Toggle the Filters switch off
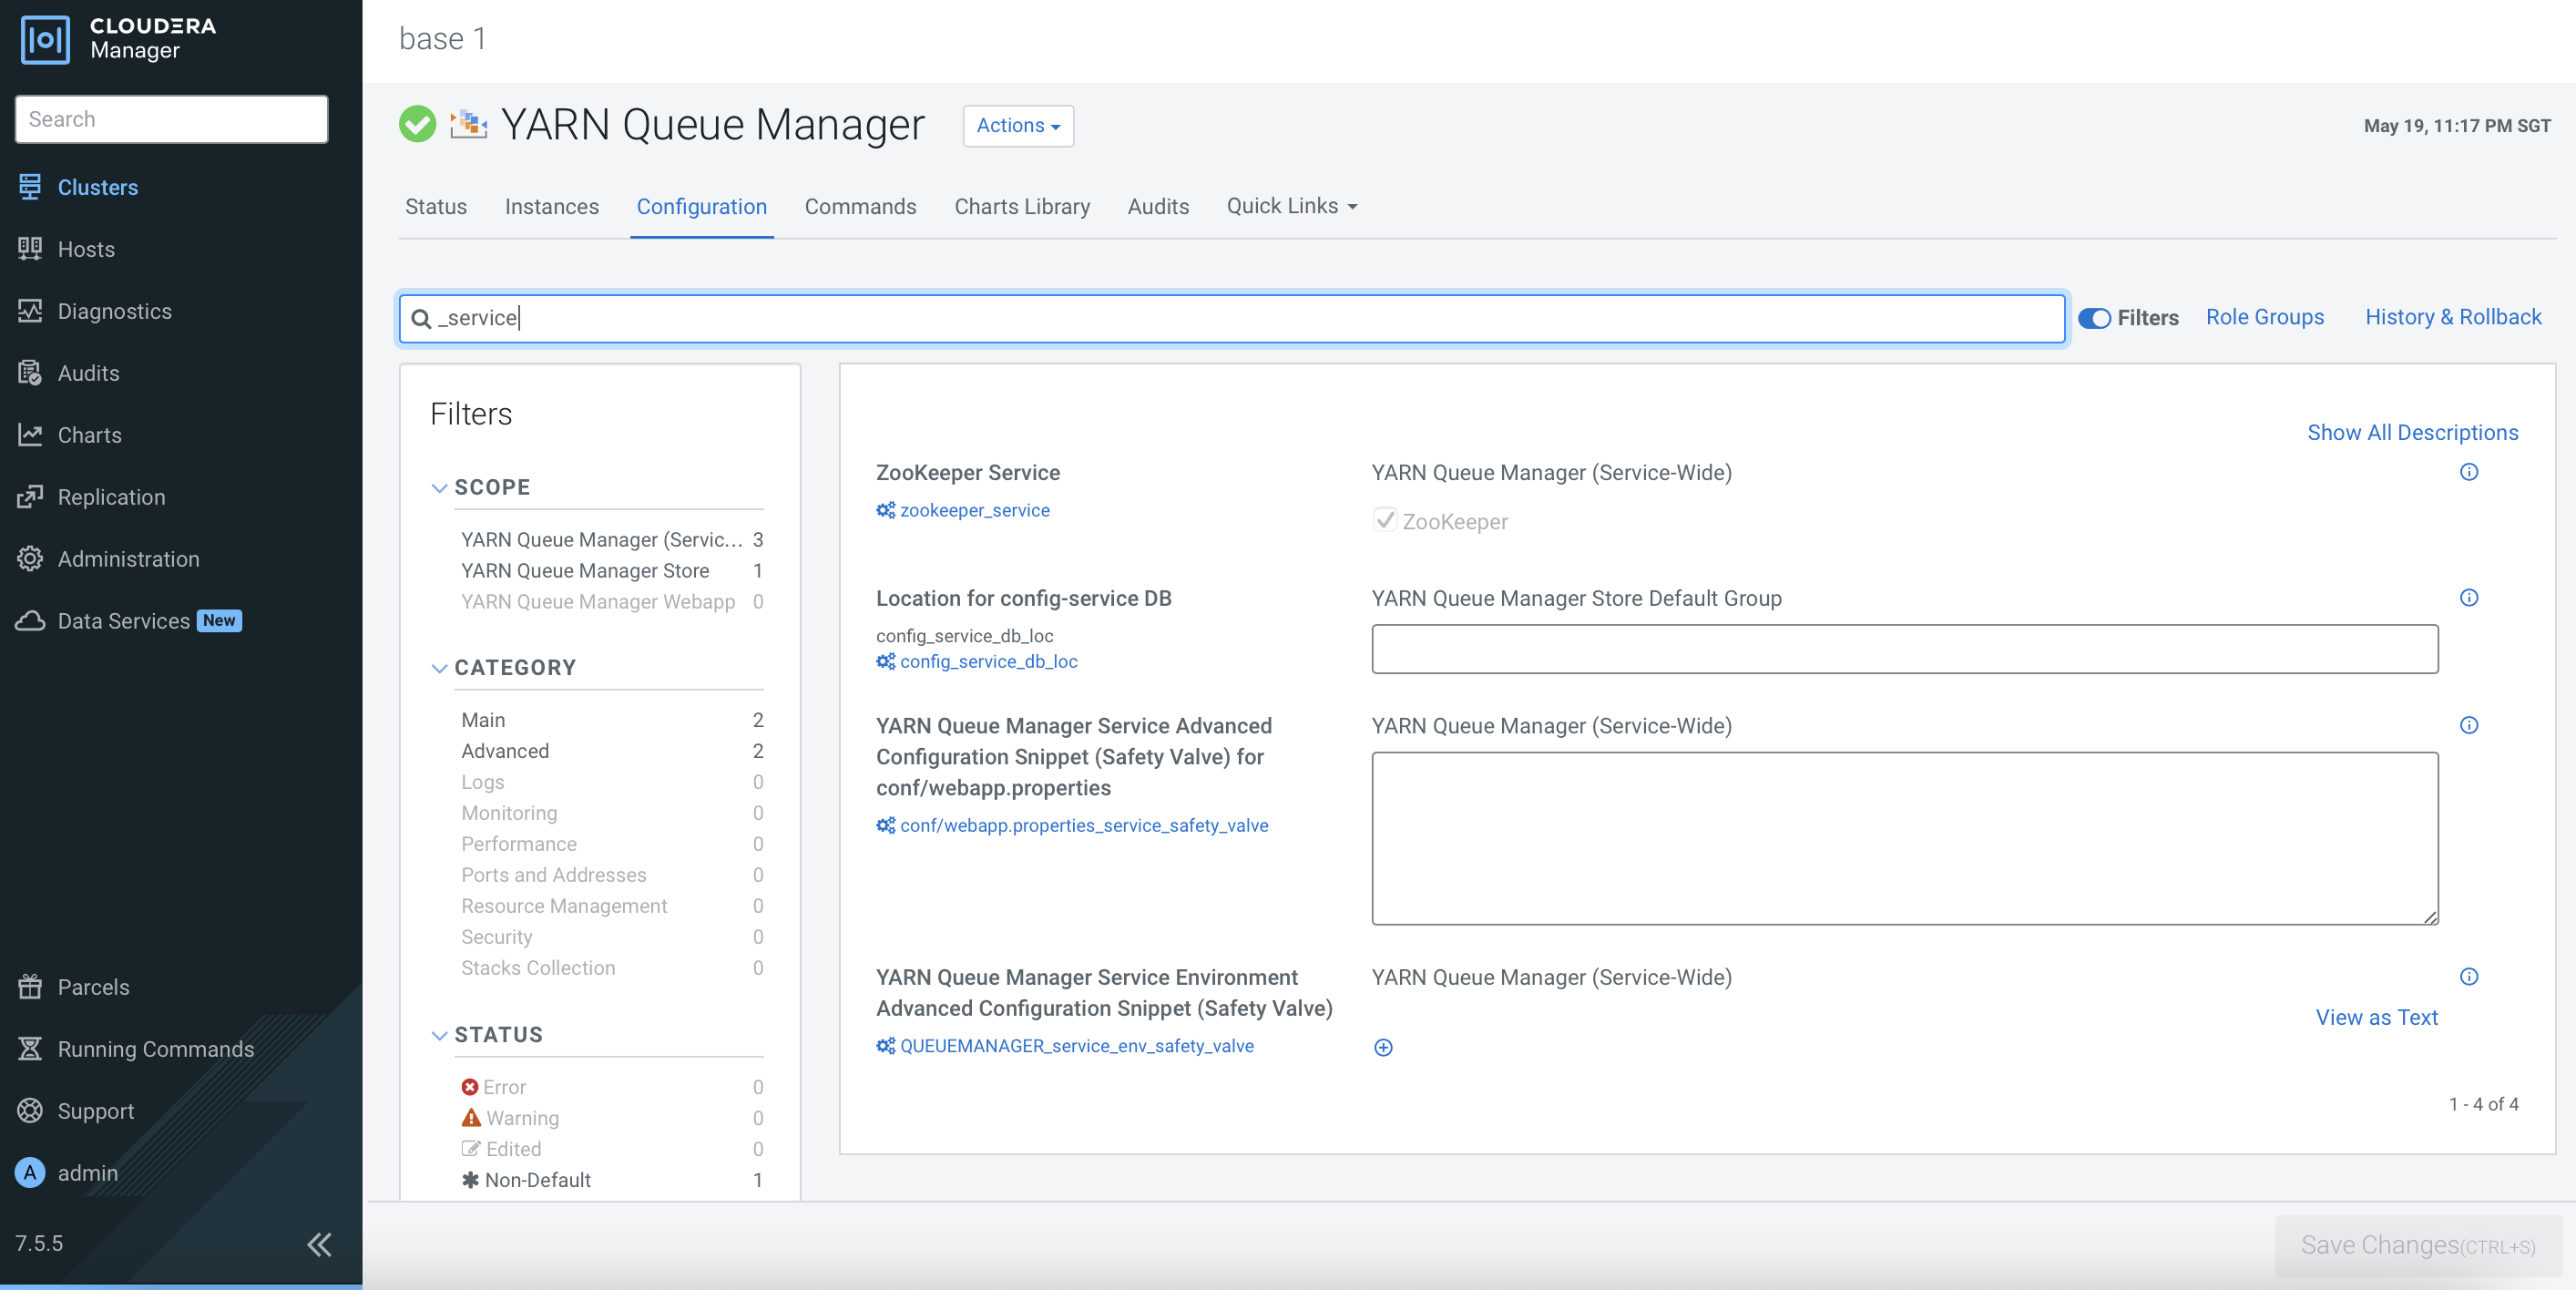2576x1290 pixels. point(2094,318)
